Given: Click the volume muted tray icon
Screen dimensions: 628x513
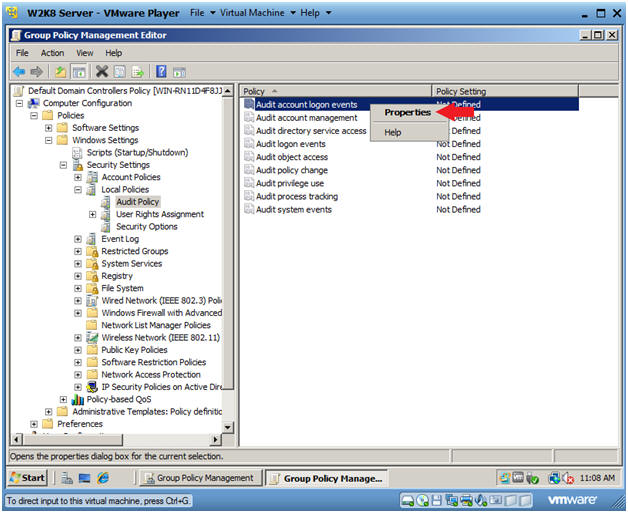Looking at the screenshot, I should (569, 478).
